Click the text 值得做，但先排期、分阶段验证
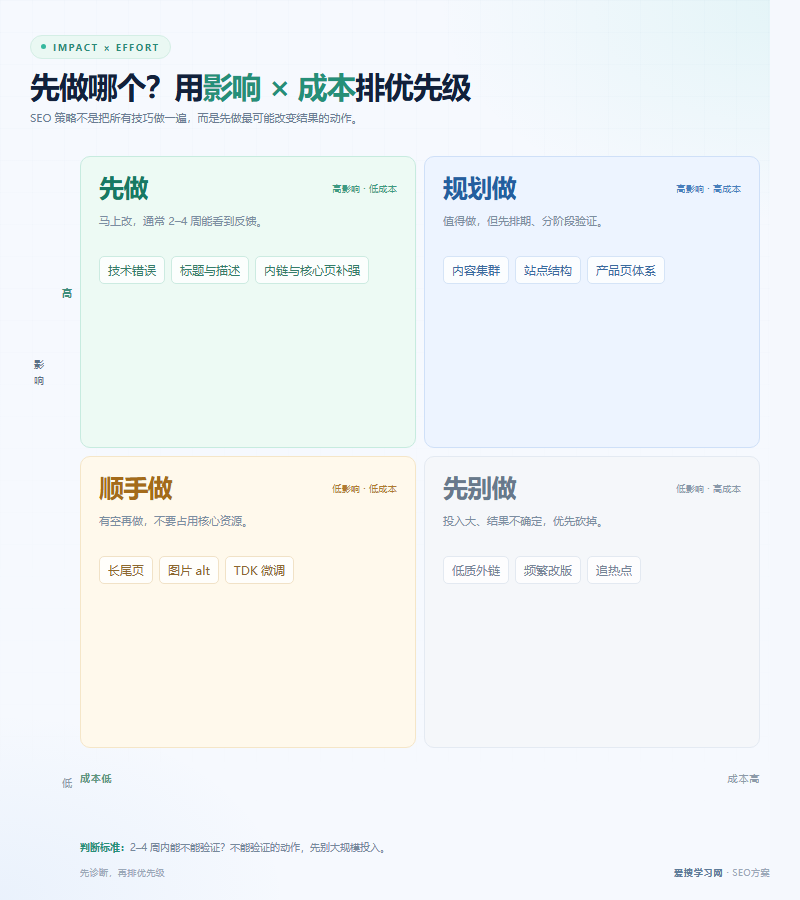Viewport: 800px width, 900px height. (523, 221)
